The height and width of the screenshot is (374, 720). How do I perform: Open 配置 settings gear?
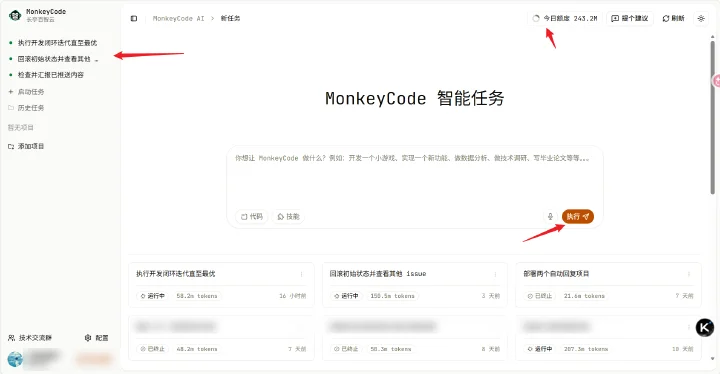tap(96, 338)
